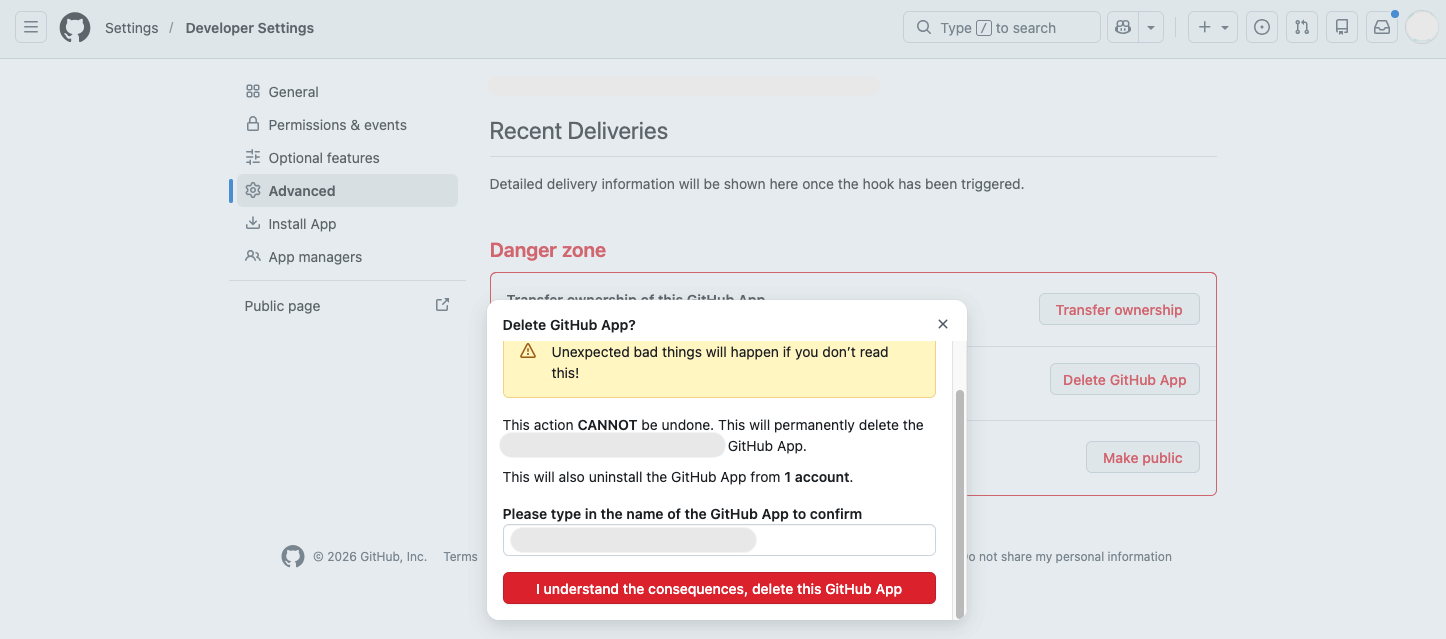This screenshot has width=1446, height=639.
Task: Expand the Copilot dropdown arrow
Action: click(x=1151, y=27)
